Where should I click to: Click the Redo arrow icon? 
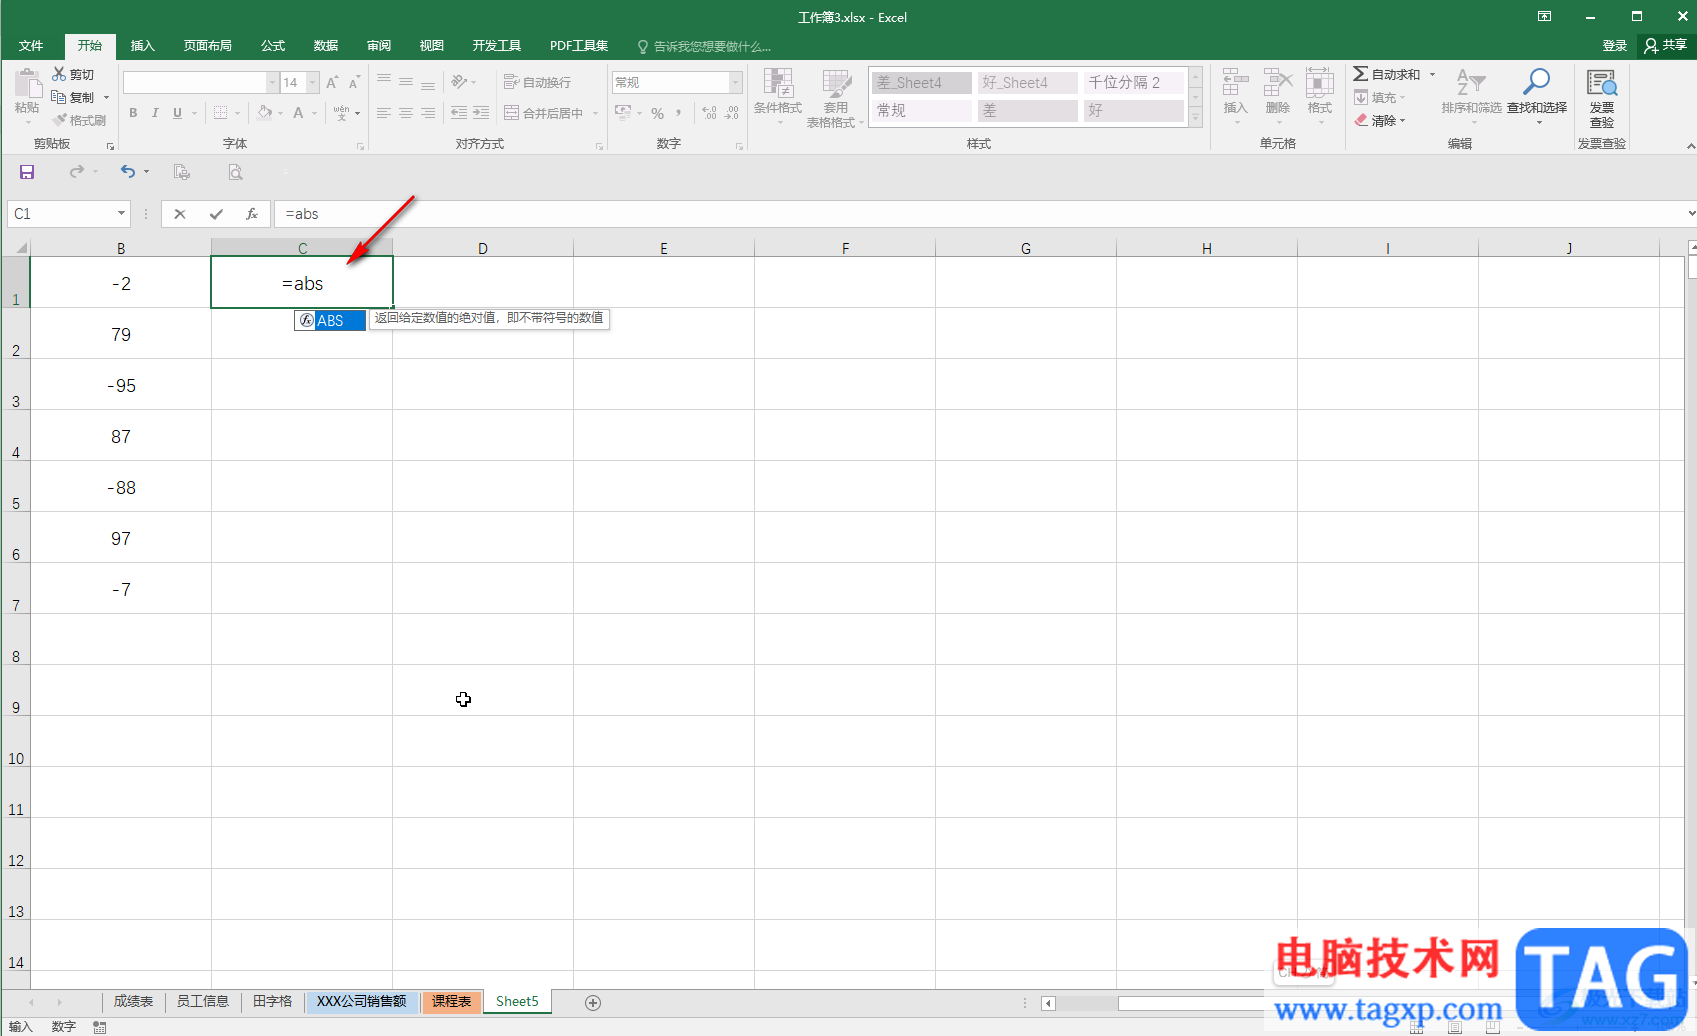coord(76,172)
